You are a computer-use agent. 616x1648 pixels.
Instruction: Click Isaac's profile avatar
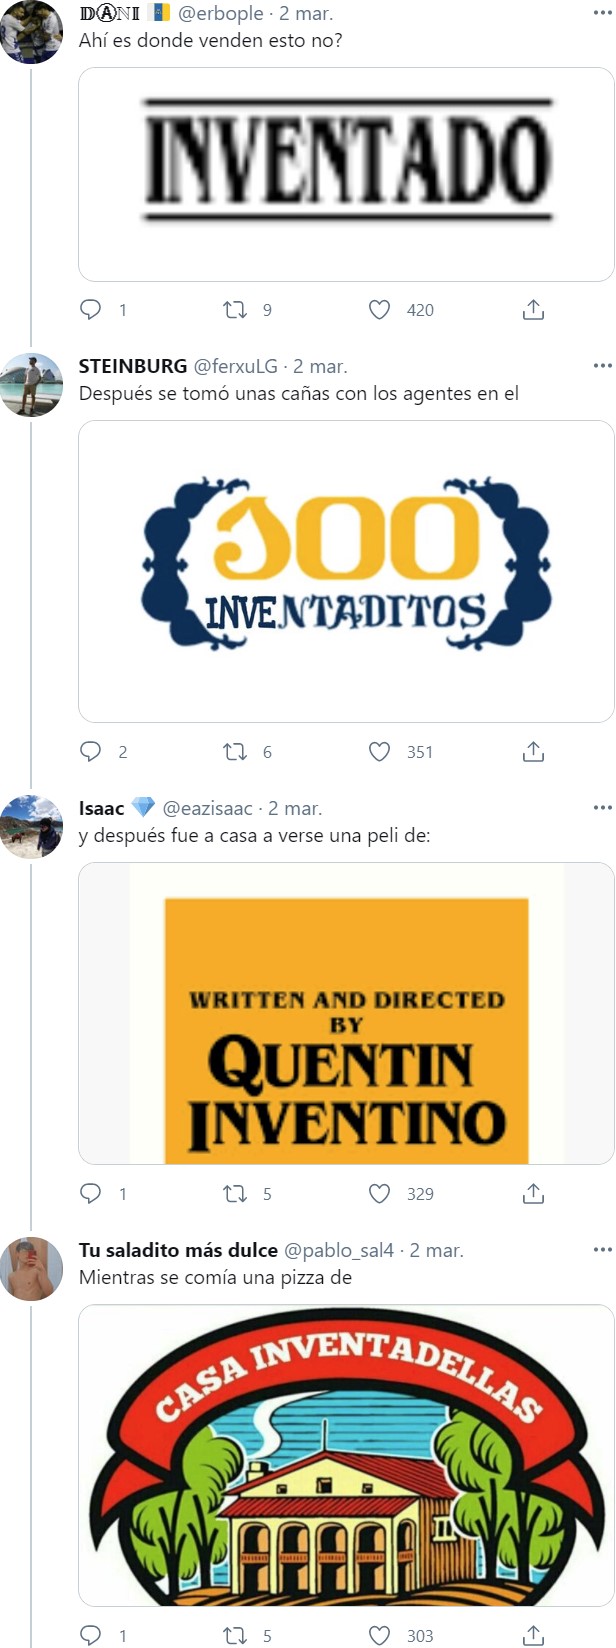click(x=35, y=822)
